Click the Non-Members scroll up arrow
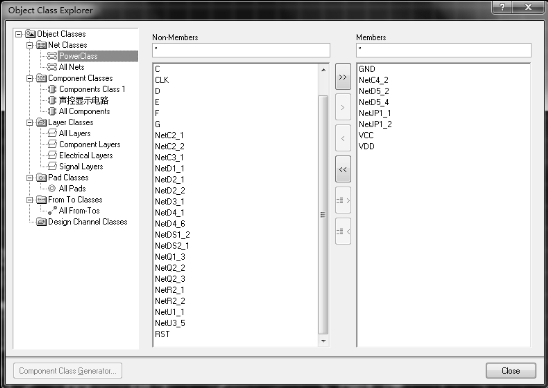The width and height of the screenshot is (548, 388). (323, 70)
